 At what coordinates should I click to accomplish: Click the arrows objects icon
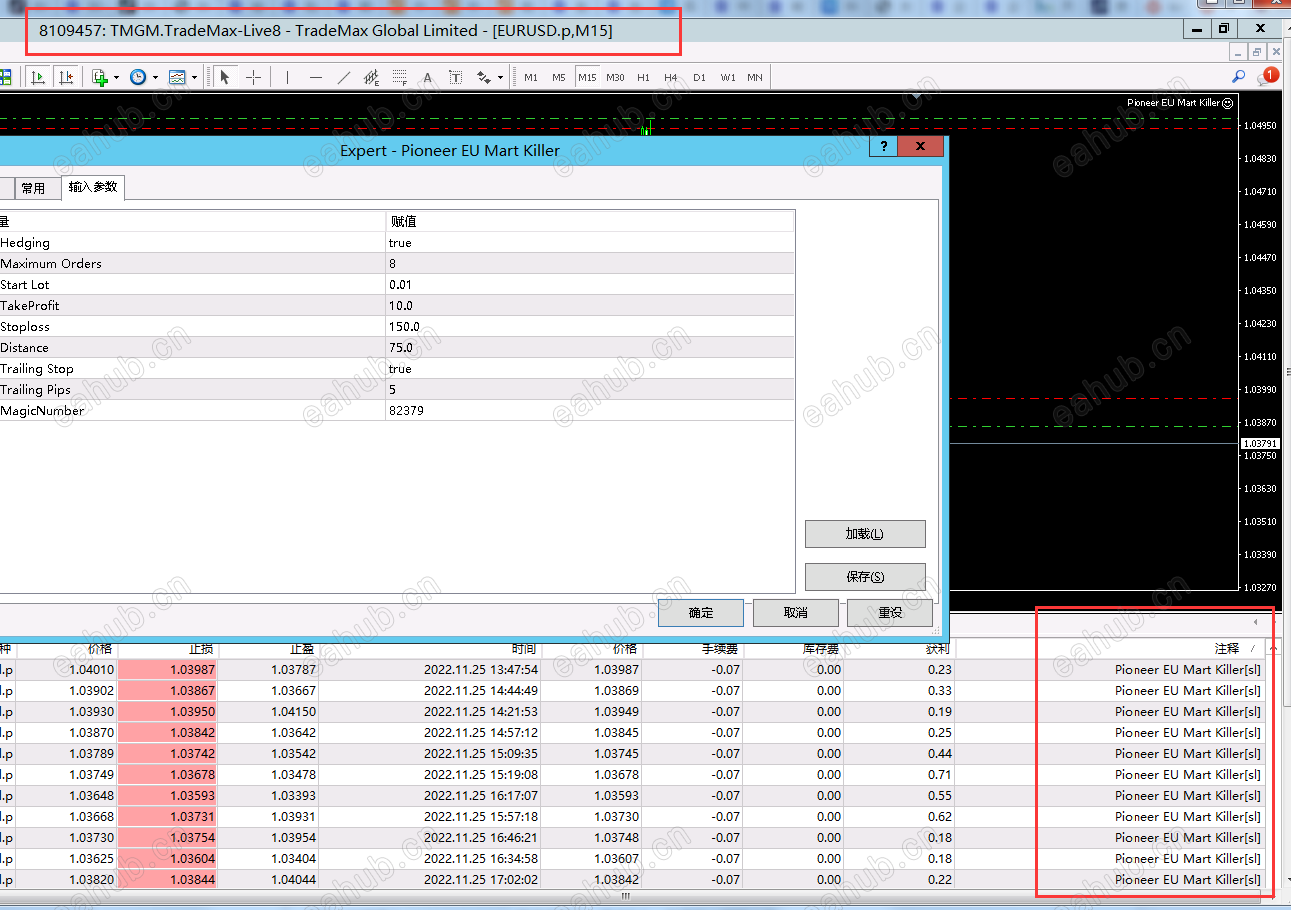[484, 77]
